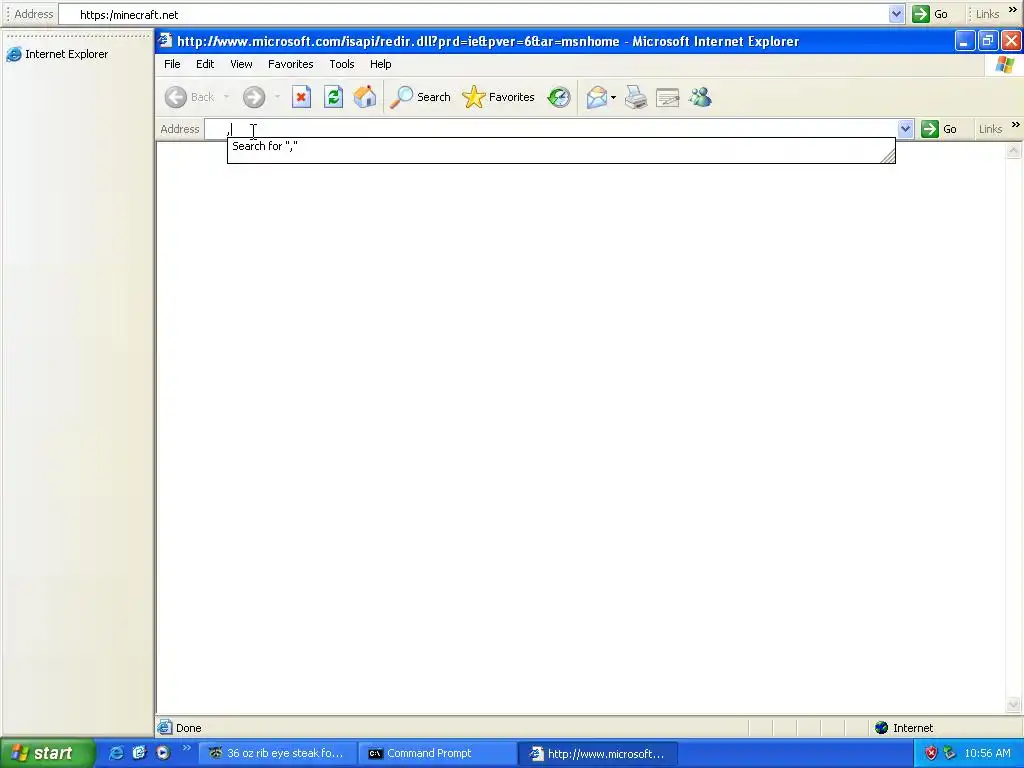Click the Back navigation button
Viewport: 1024px width, 768px height.
tap(189, 97)
